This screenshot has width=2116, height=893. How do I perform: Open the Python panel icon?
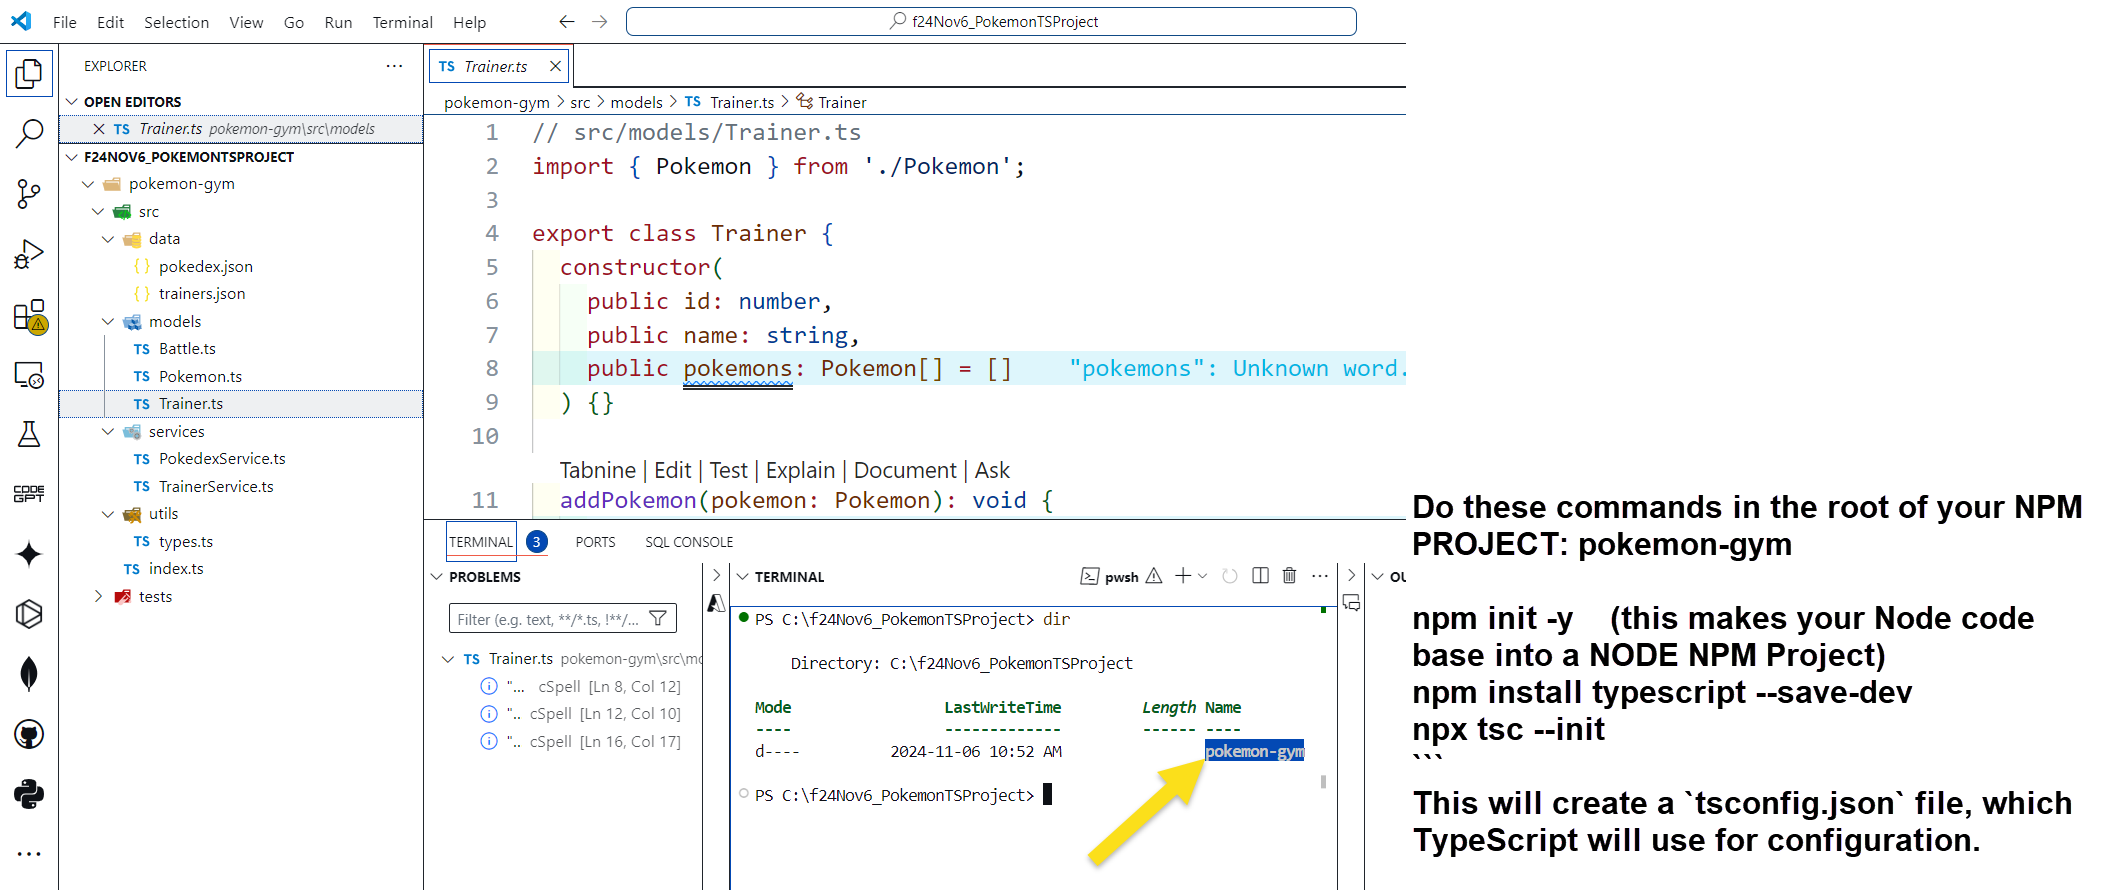tap(29, 795)
